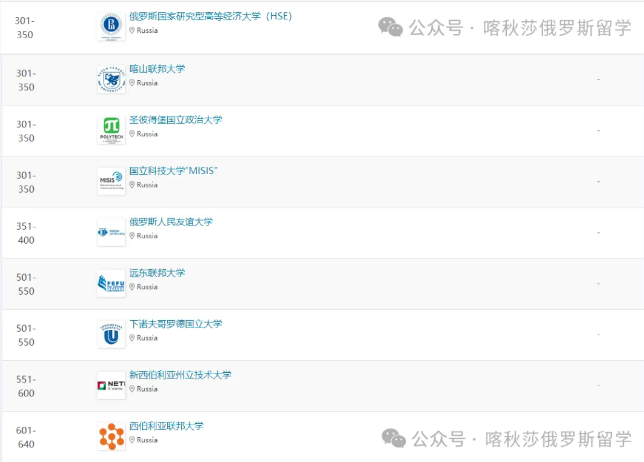The width and height of the screenshot is (644, 462).
Task: Open the blue U logo of Nizhny Novgorod
Action: point(111,334)
